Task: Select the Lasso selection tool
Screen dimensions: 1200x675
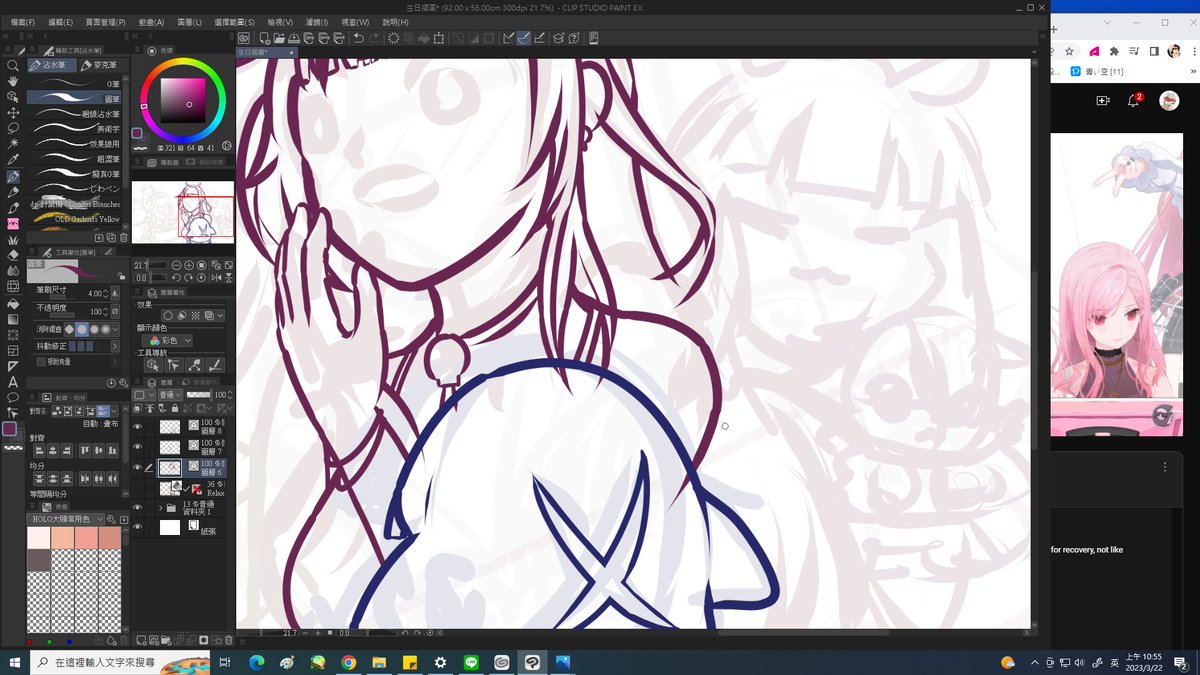Action: (13, 128)
